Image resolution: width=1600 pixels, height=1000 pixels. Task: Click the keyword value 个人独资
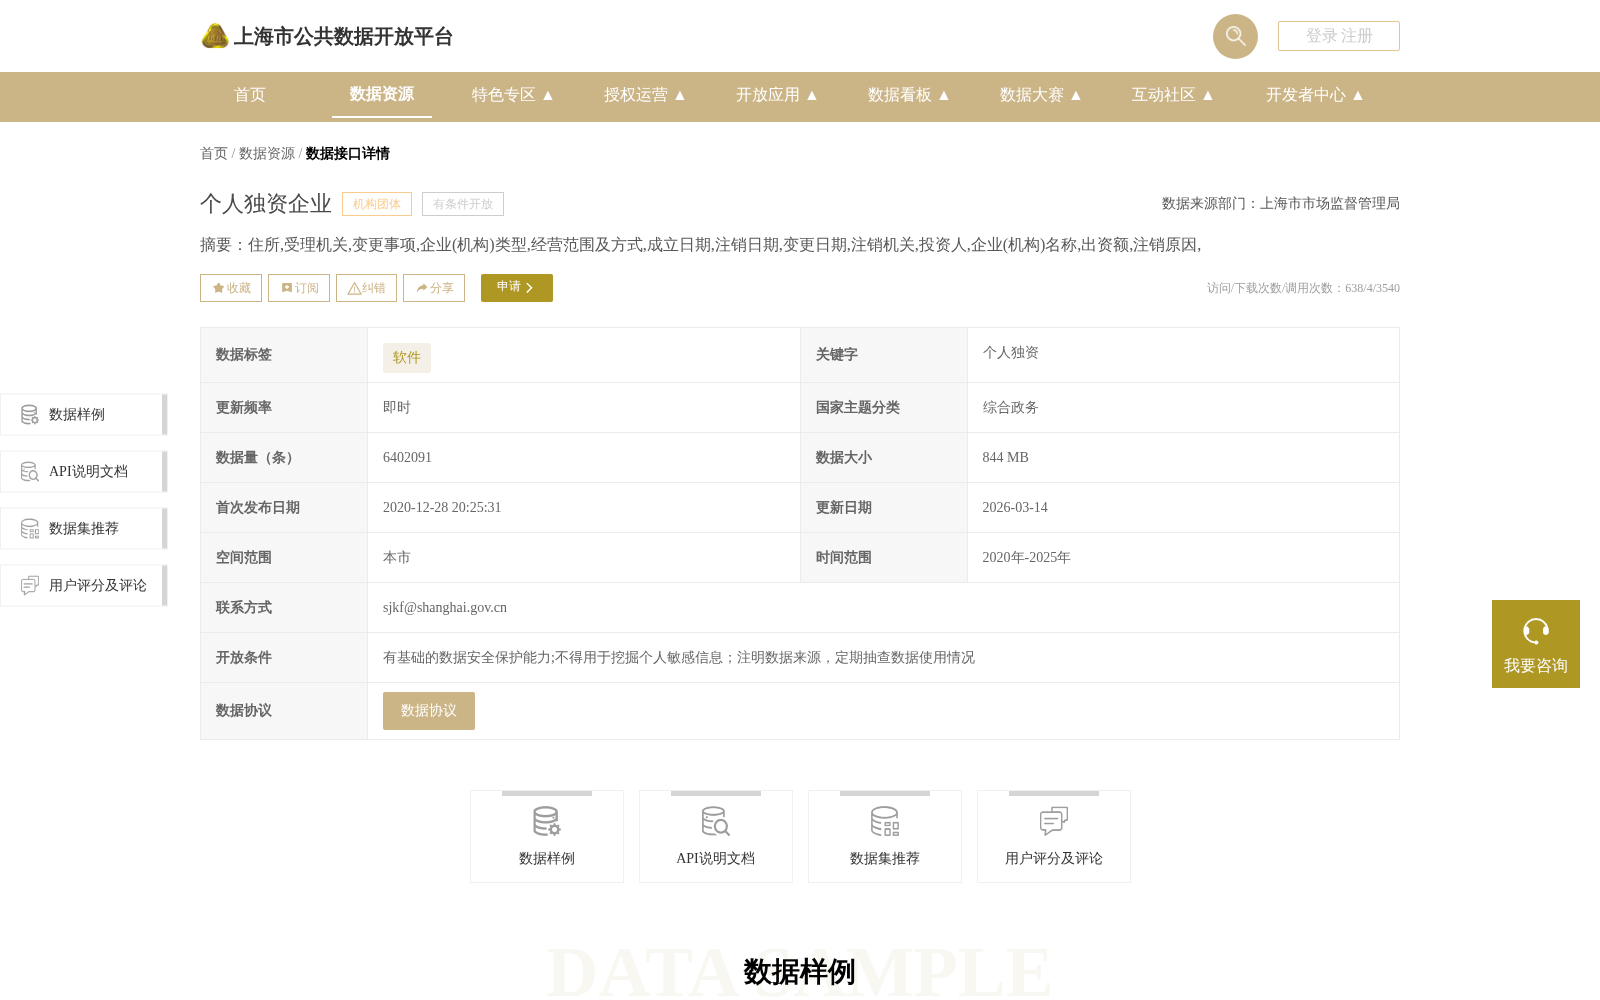pyautogui.click(x=1011, y=352)
